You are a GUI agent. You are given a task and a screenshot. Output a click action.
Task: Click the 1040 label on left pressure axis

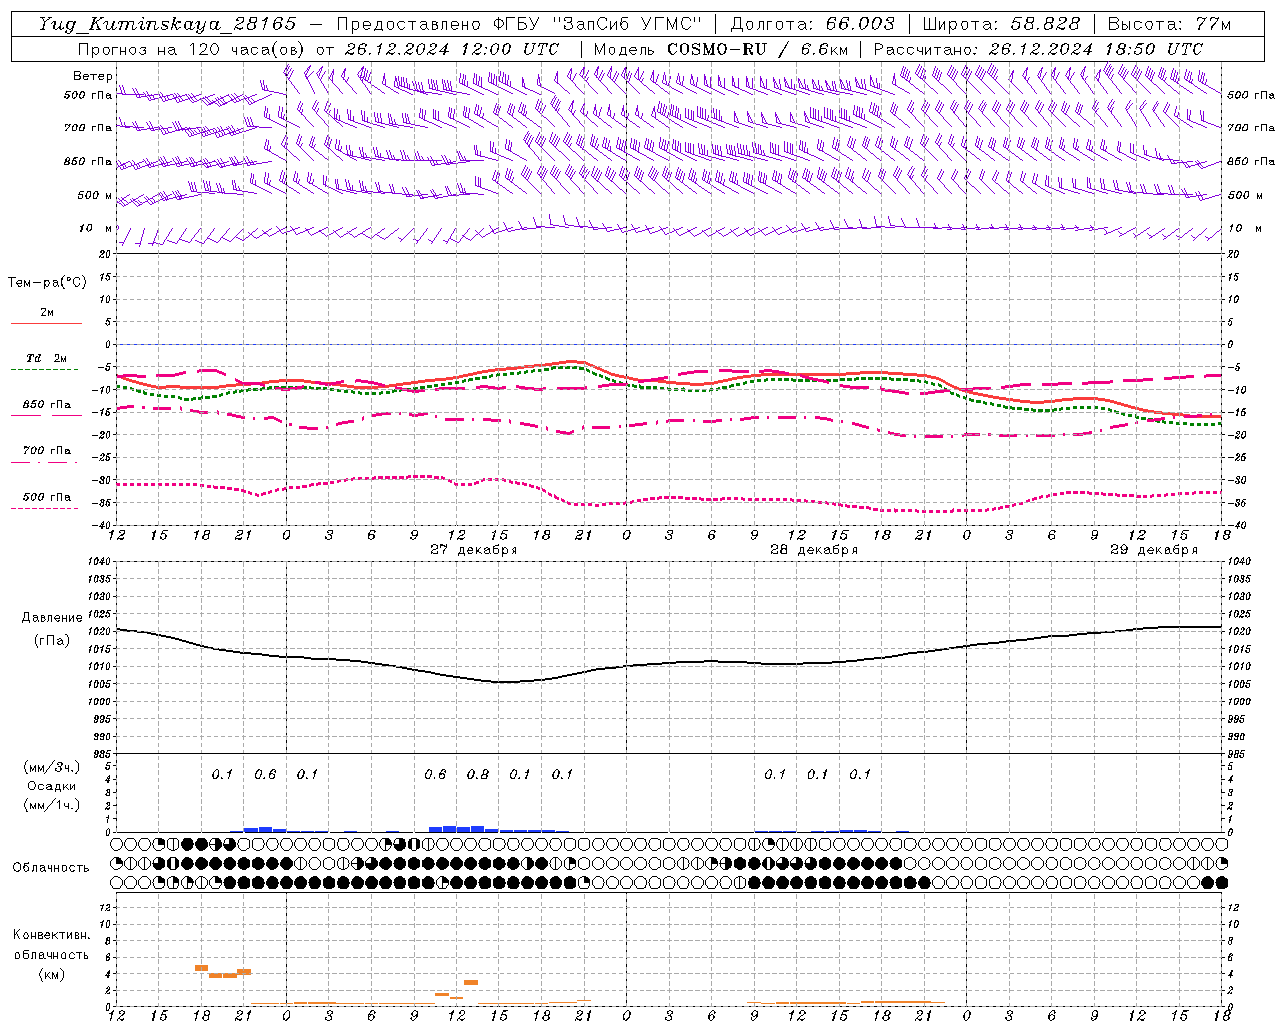(101, 562)
